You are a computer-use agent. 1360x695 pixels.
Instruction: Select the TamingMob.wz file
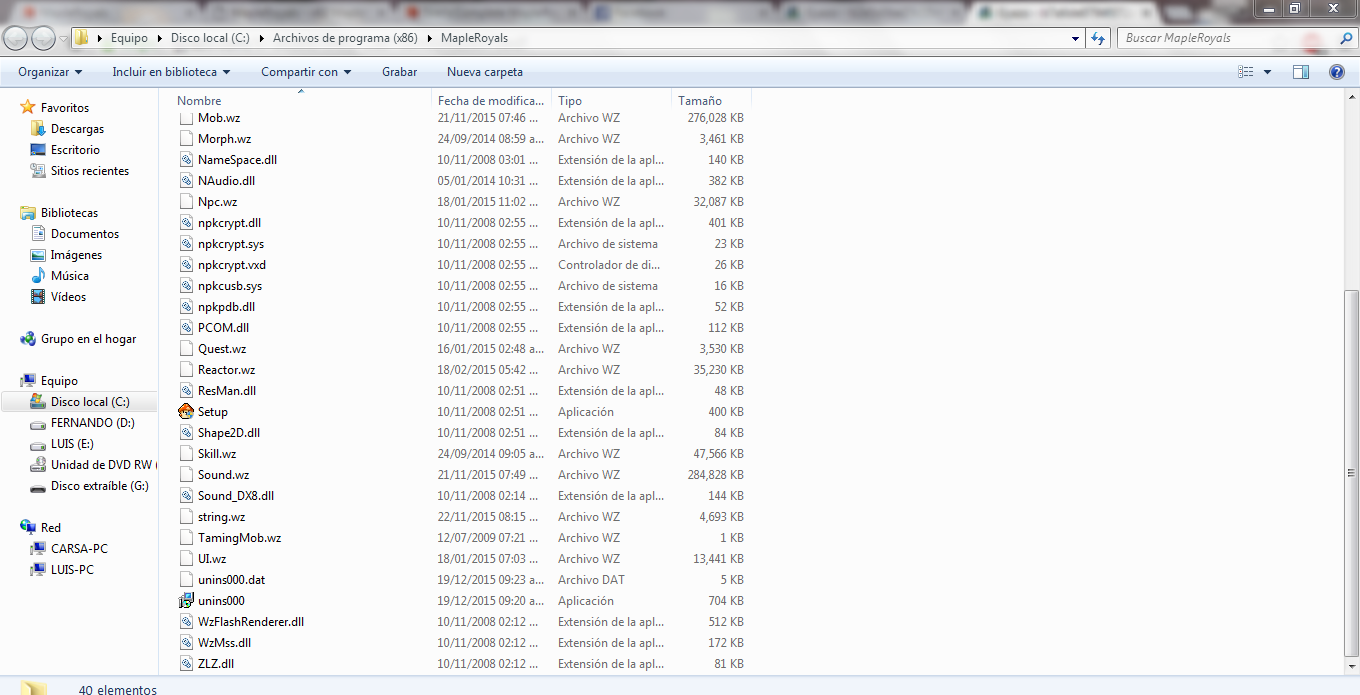pos(239,538)
